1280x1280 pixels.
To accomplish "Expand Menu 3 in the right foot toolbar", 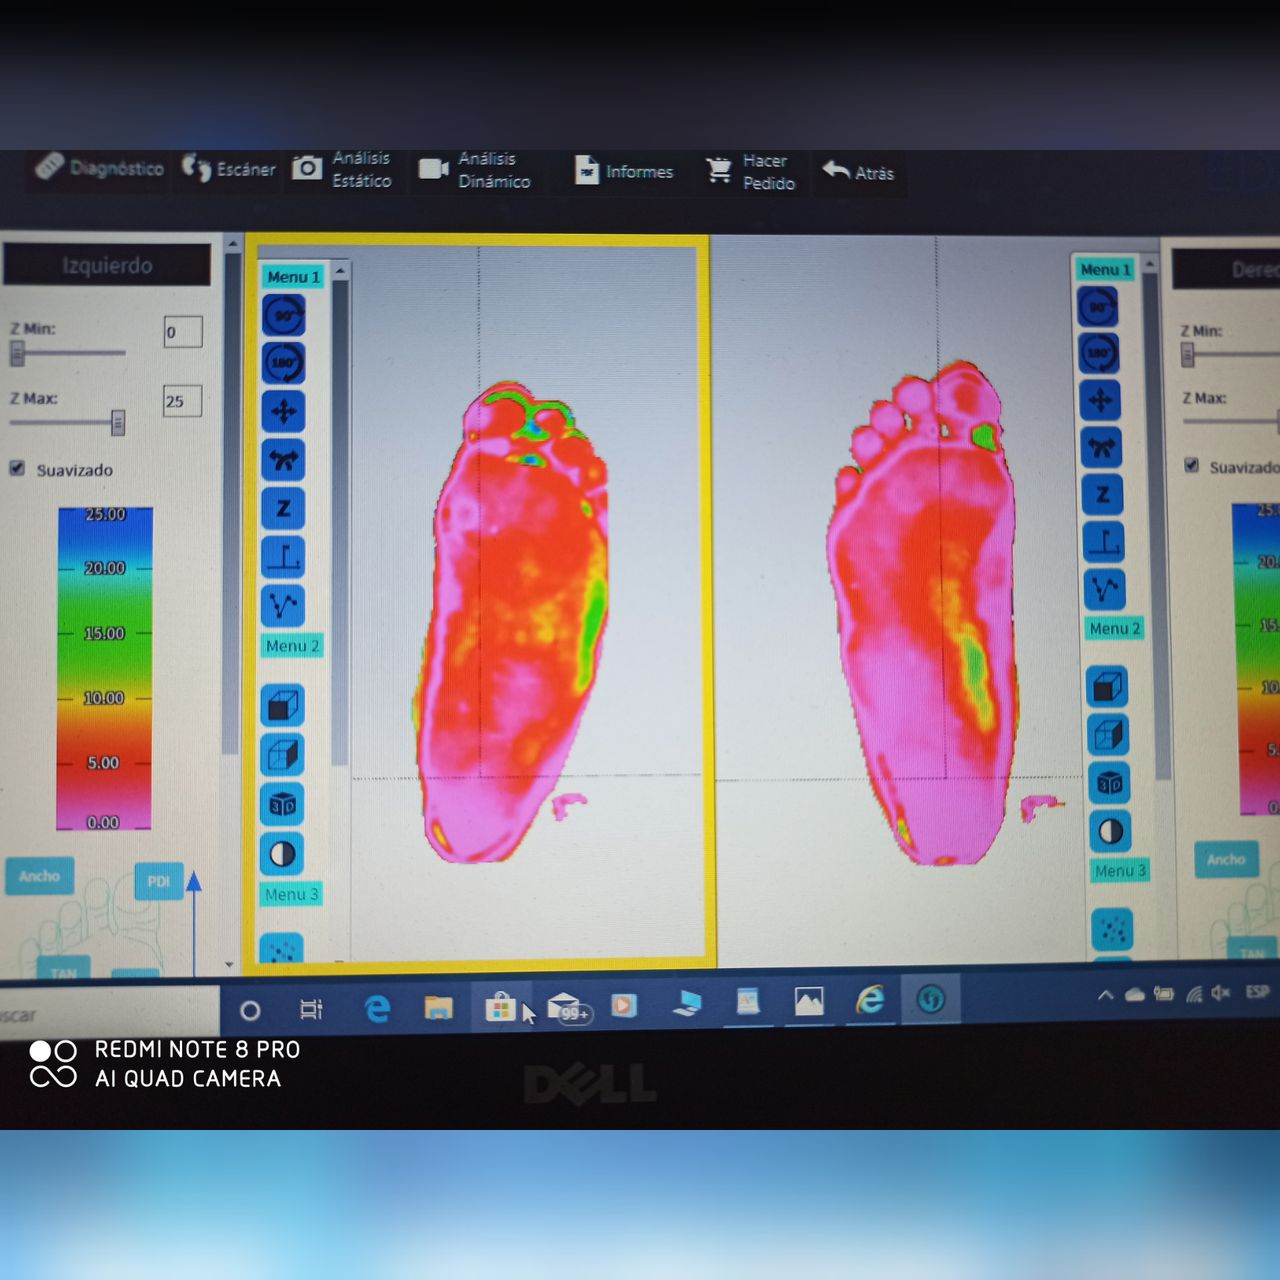I will (1119, 871).
